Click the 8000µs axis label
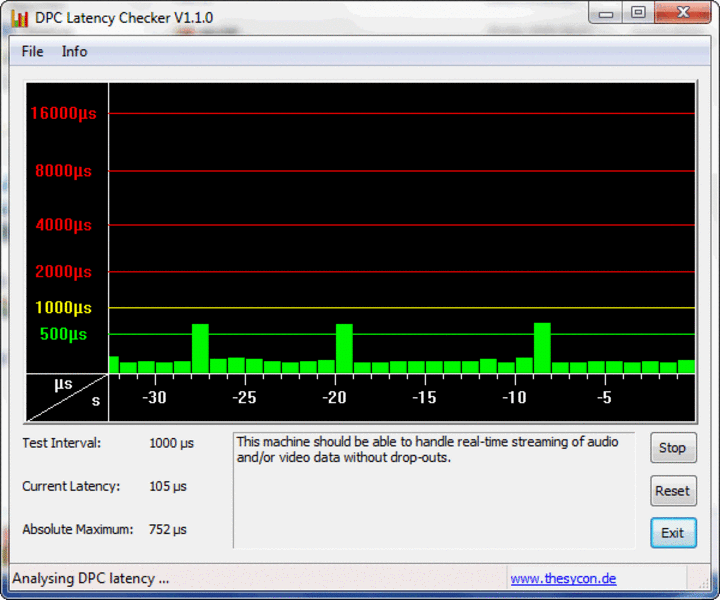720x600 pixels. pyautogui.click(x=63, y=171)
